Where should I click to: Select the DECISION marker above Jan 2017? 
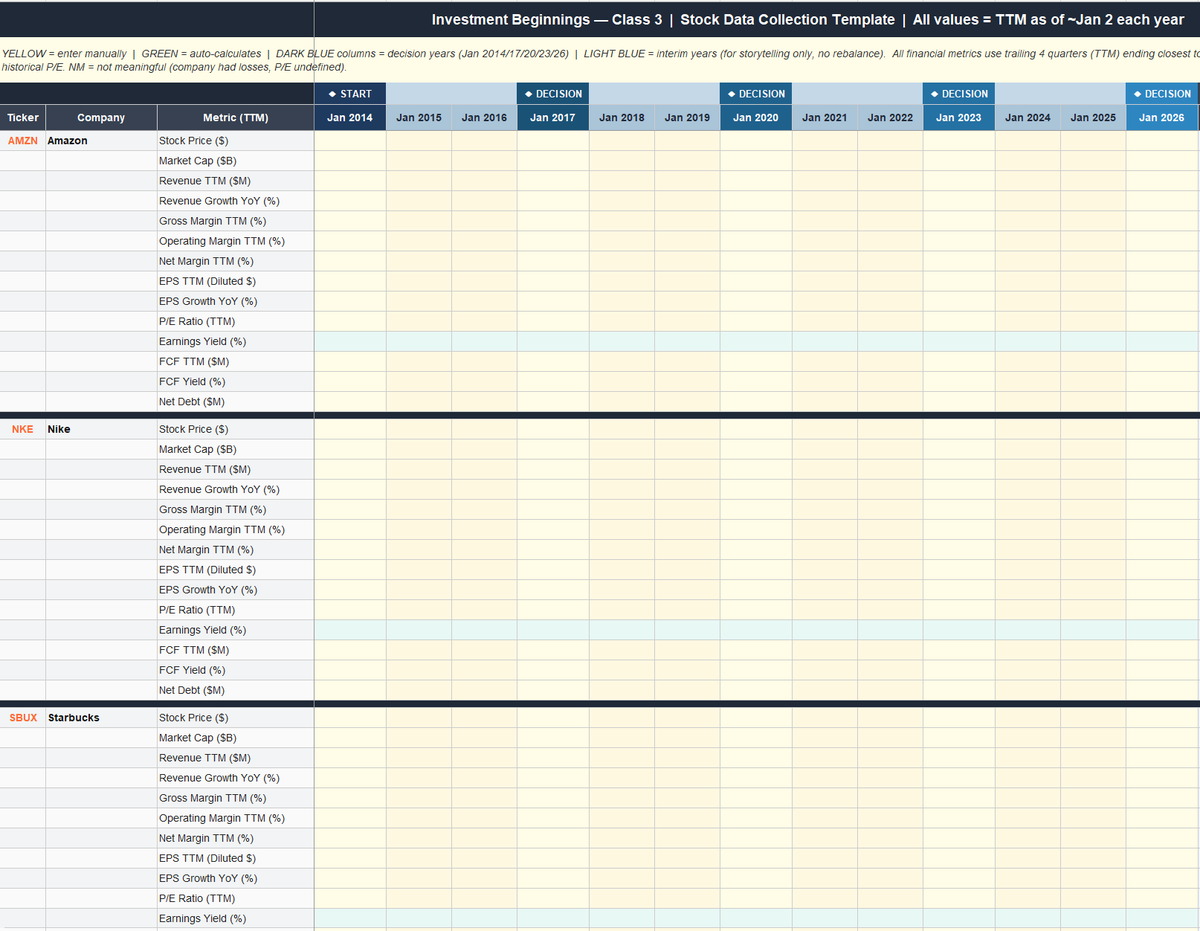(553, 94)
